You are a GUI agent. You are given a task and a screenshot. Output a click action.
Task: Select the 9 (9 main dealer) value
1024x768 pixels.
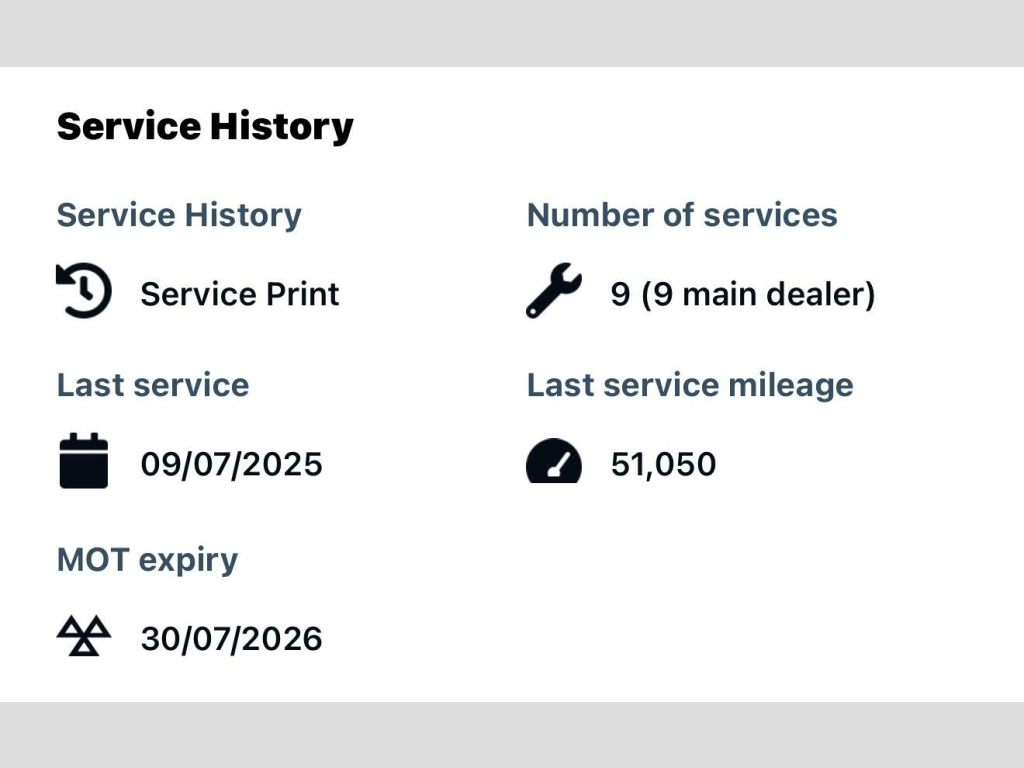(743, 295)
